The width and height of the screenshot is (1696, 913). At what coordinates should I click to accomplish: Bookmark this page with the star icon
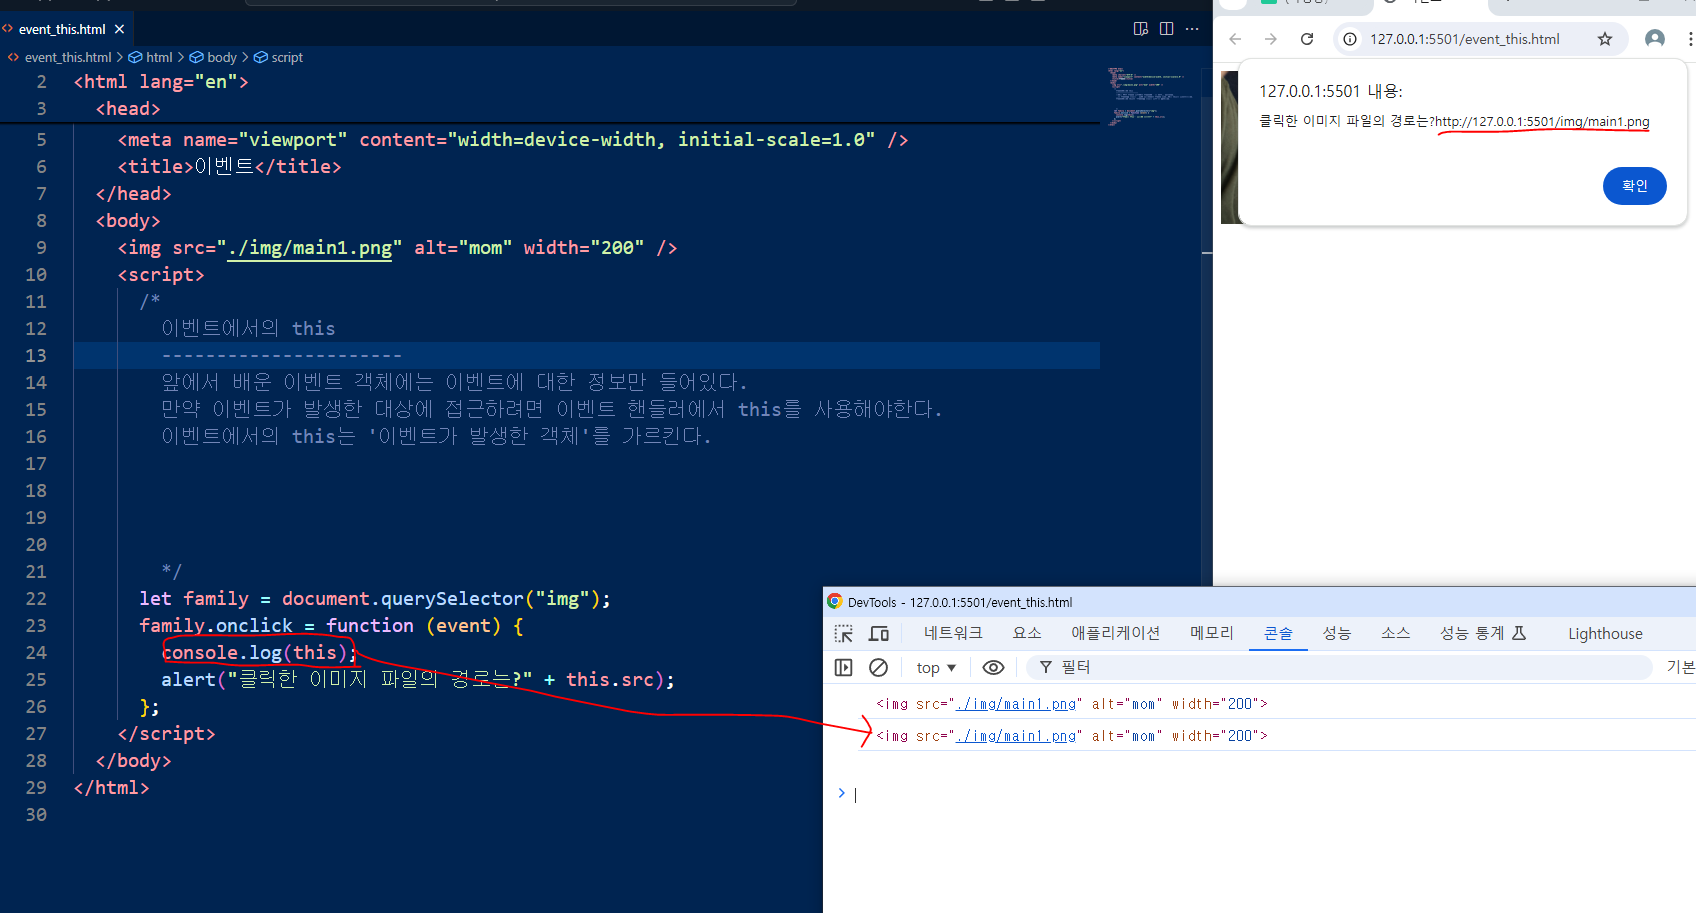coord(1605,39)
